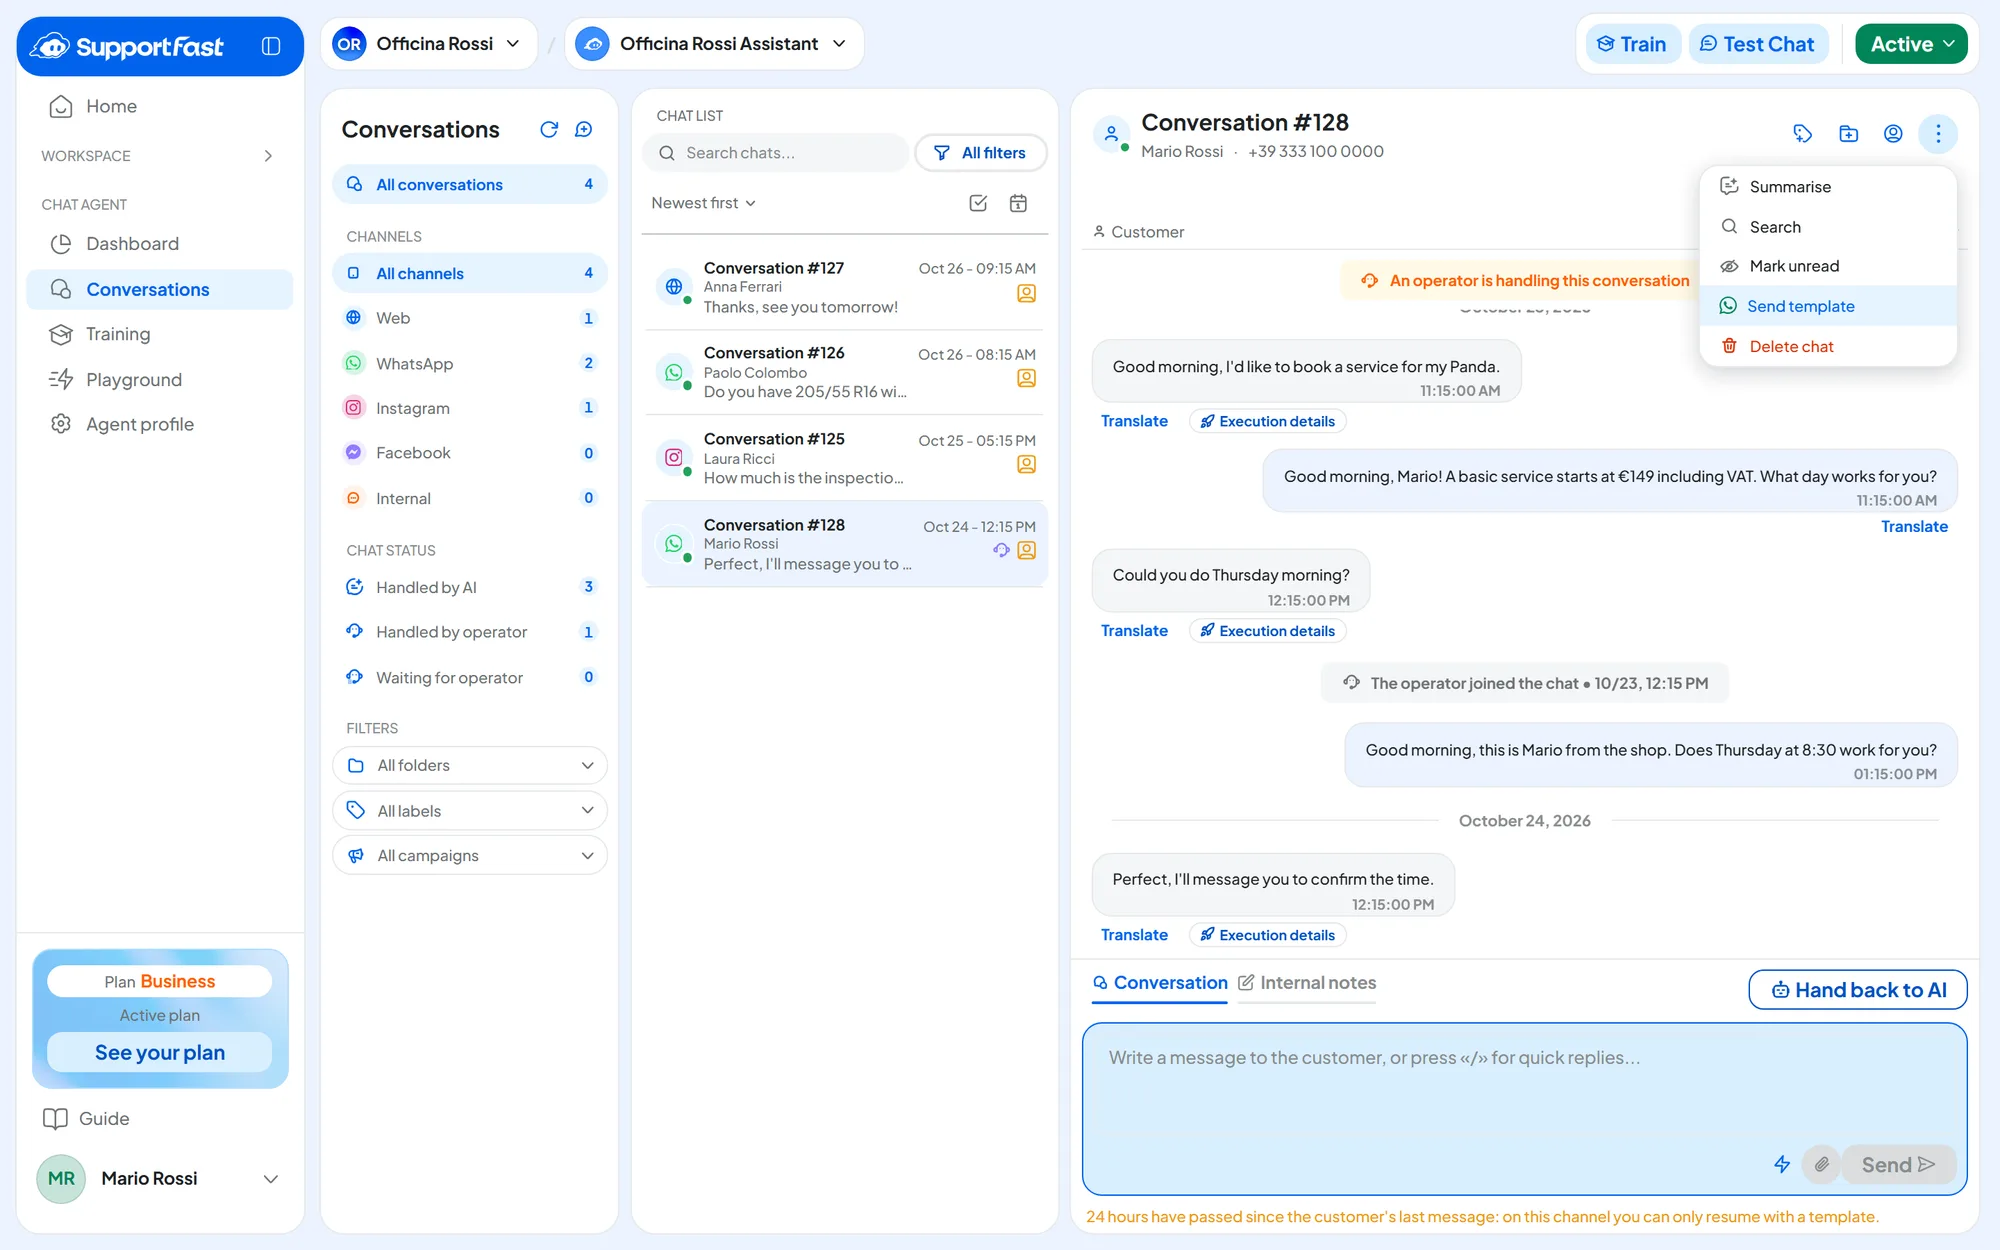The width and height of the screenshot is (2000, 1250).
Task: Open All filters button
Action: (x=981, y=153)
